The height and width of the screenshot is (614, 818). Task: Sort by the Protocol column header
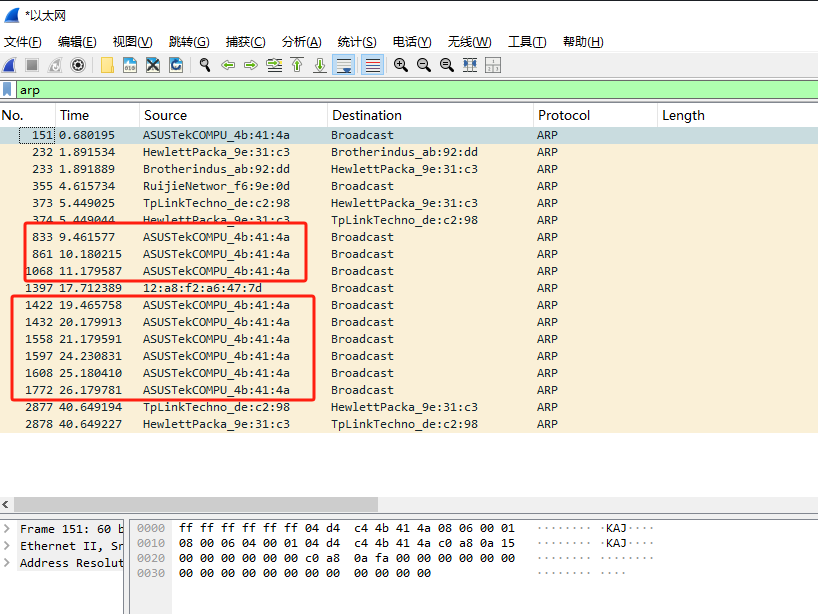(x=595, y=115)
